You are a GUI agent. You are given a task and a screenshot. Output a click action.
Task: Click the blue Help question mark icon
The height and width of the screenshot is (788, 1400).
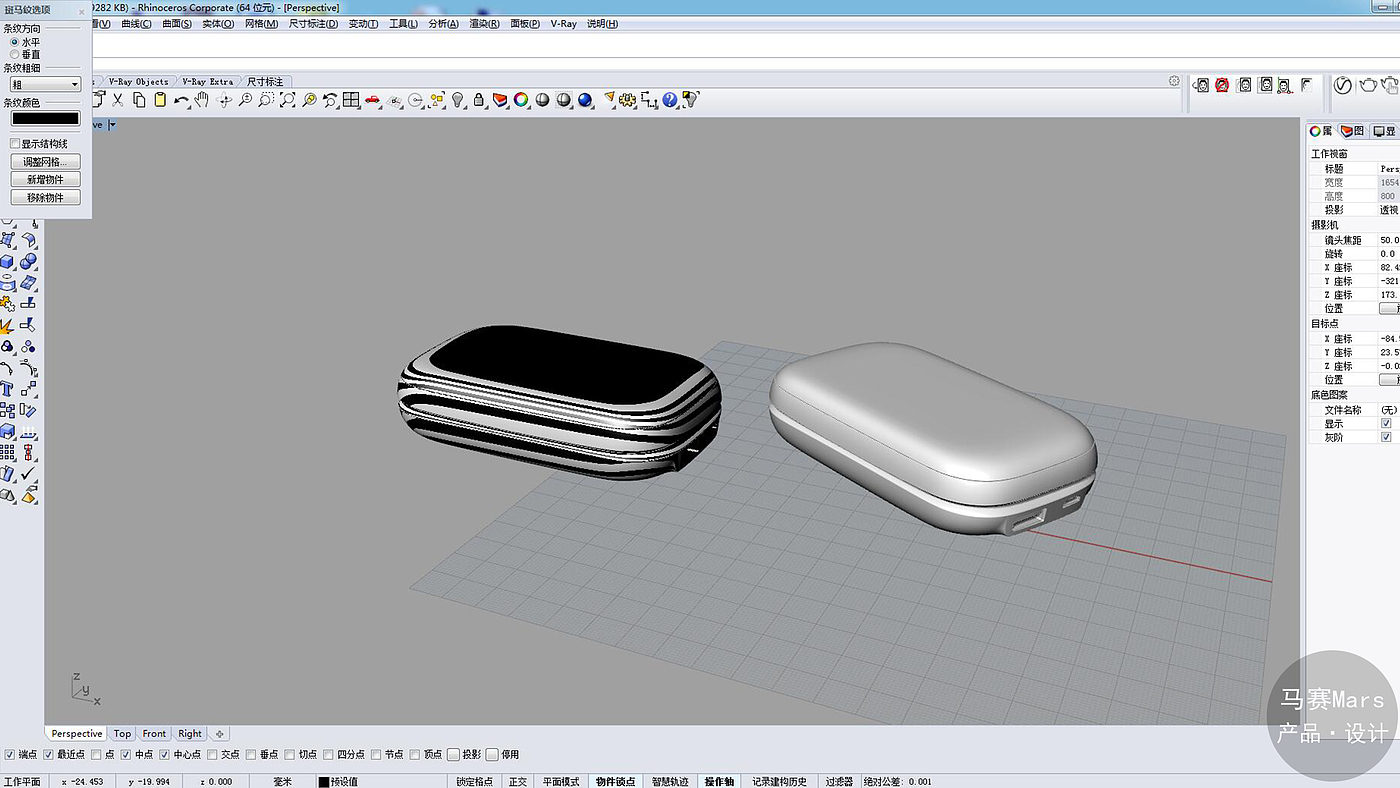click(x=670, y=100)
